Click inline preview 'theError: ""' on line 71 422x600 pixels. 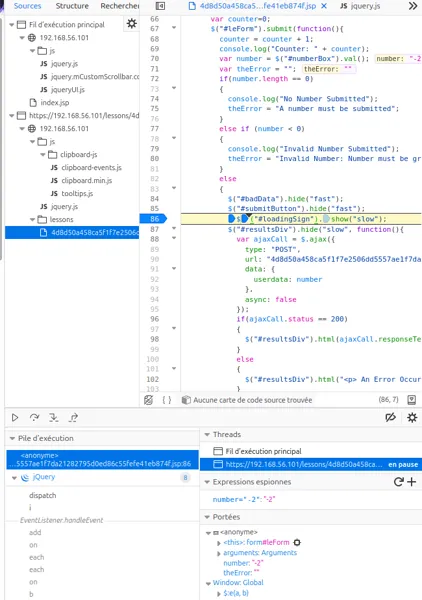329,69
